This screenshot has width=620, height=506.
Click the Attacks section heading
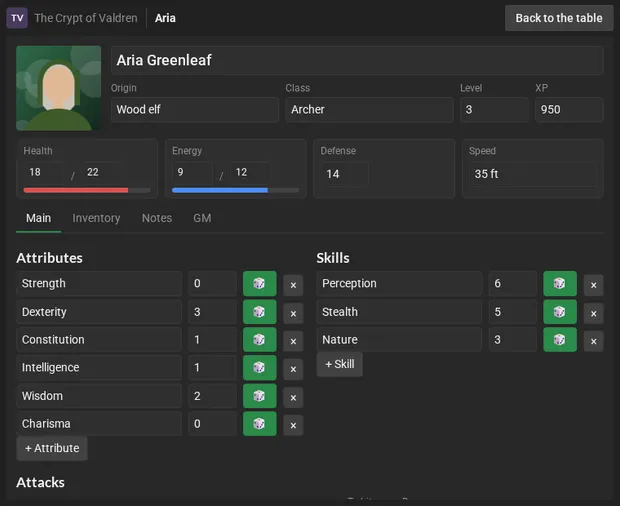tap(40, 483)
